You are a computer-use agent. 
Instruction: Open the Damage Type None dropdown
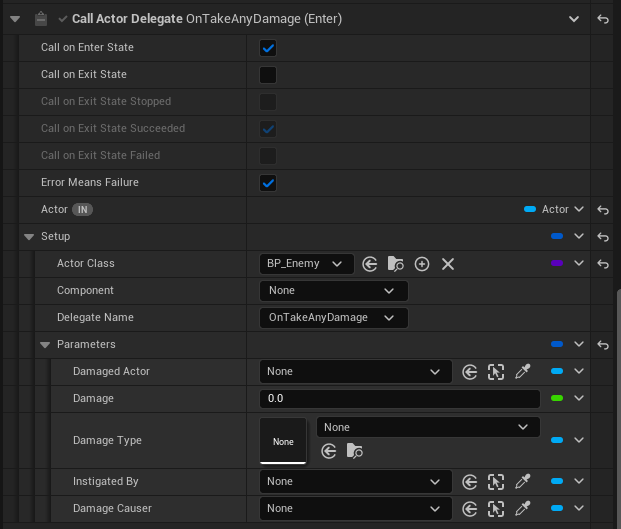[x=428, y=427]
